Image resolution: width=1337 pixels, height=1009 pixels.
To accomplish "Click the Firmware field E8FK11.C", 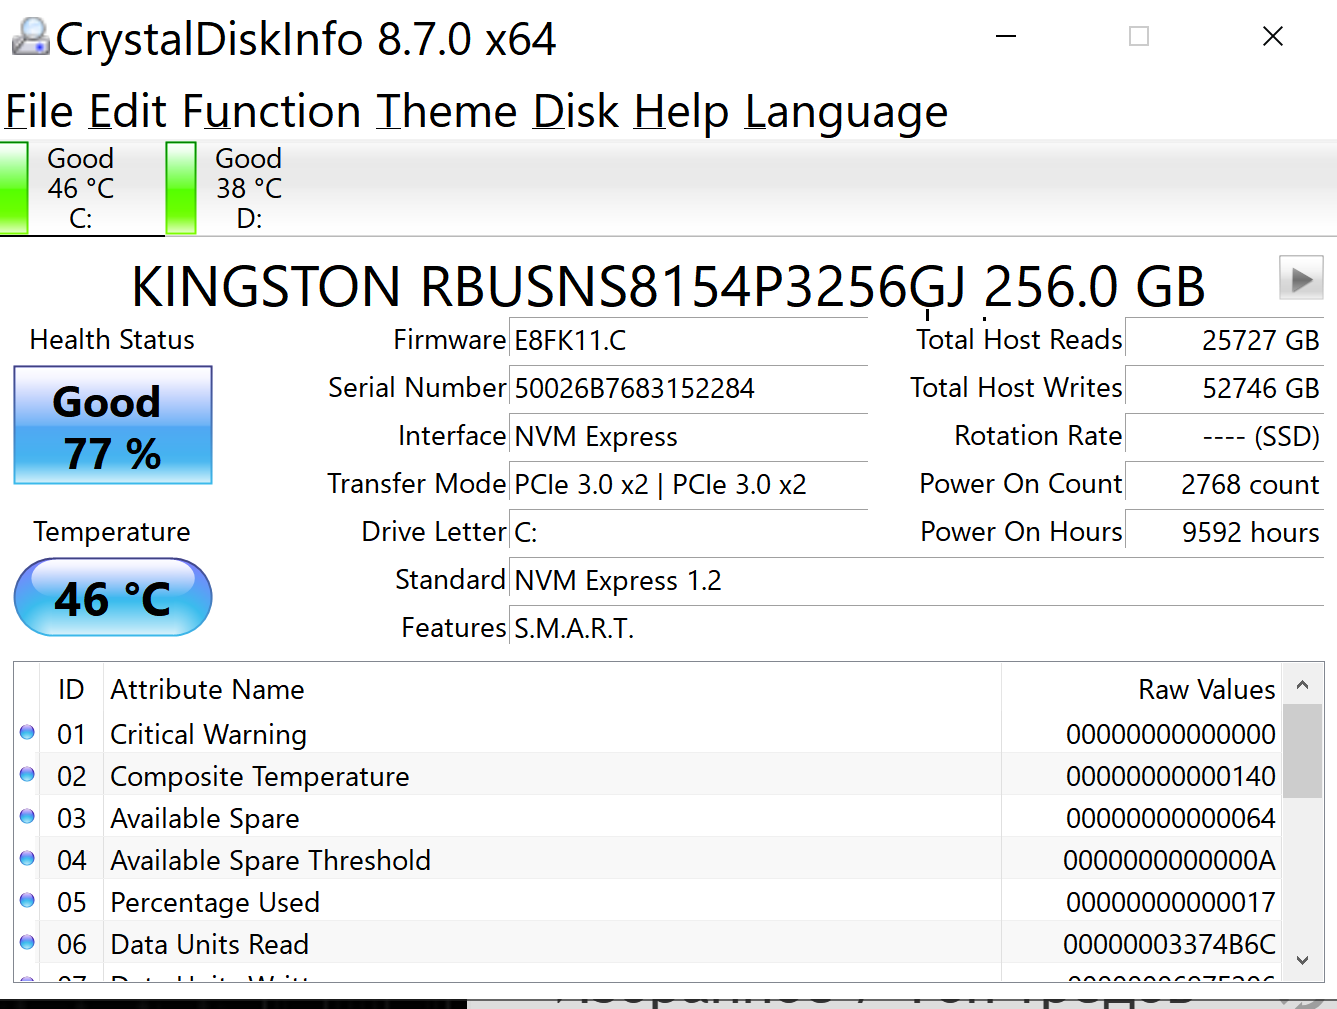I will pyautogui.click(x=689, y=340).
